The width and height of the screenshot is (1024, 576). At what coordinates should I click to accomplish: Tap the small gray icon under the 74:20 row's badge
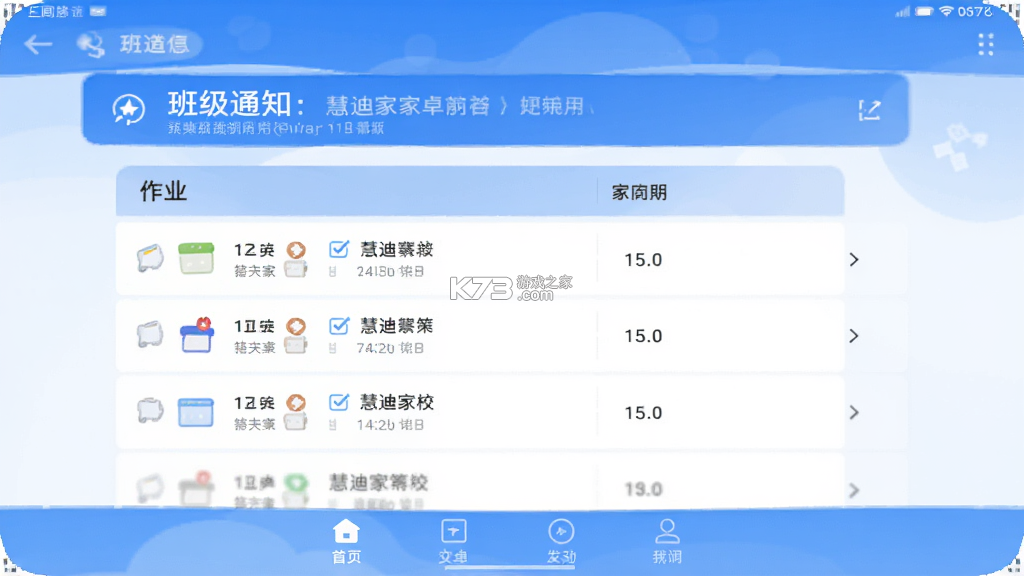(296, 345)
